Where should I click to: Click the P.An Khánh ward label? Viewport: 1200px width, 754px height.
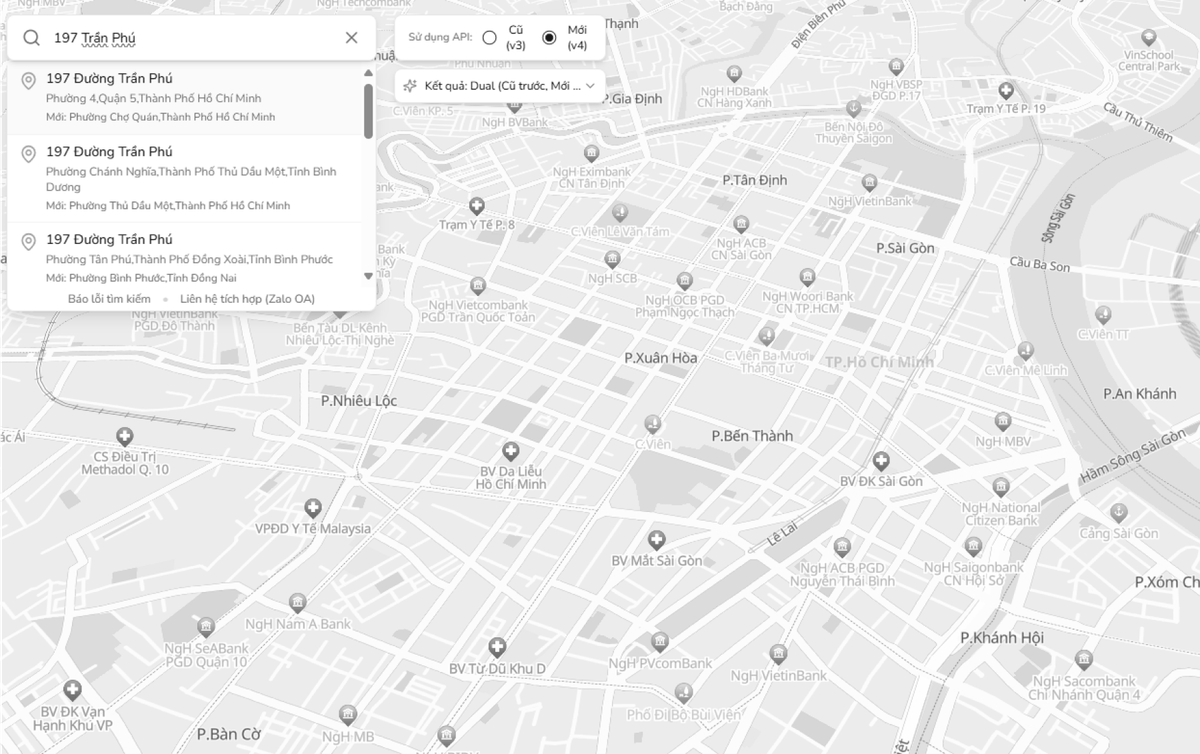[1140, 394]
